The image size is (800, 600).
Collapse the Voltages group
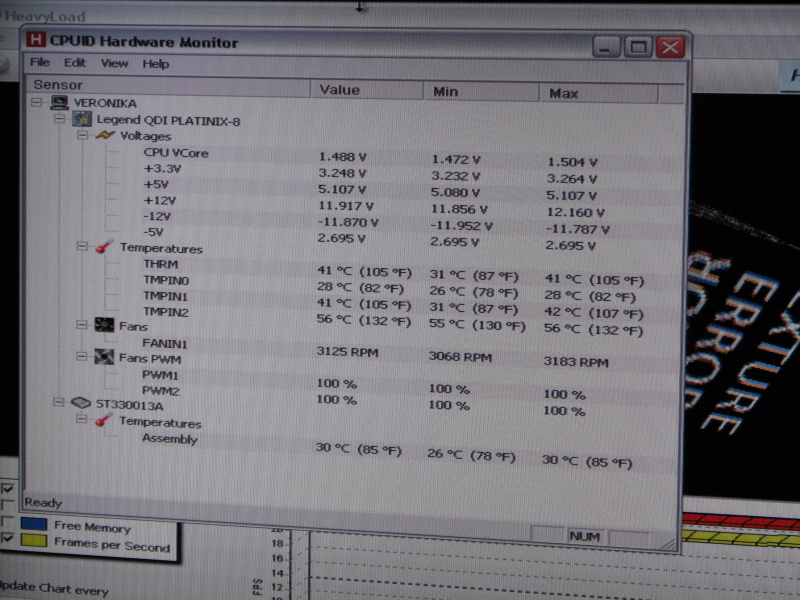point(82,135)
